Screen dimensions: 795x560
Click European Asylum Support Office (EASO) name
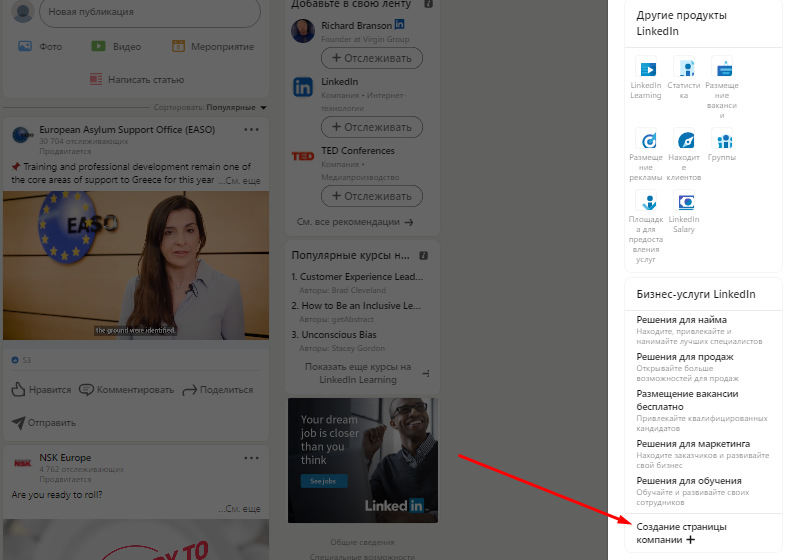127,130
